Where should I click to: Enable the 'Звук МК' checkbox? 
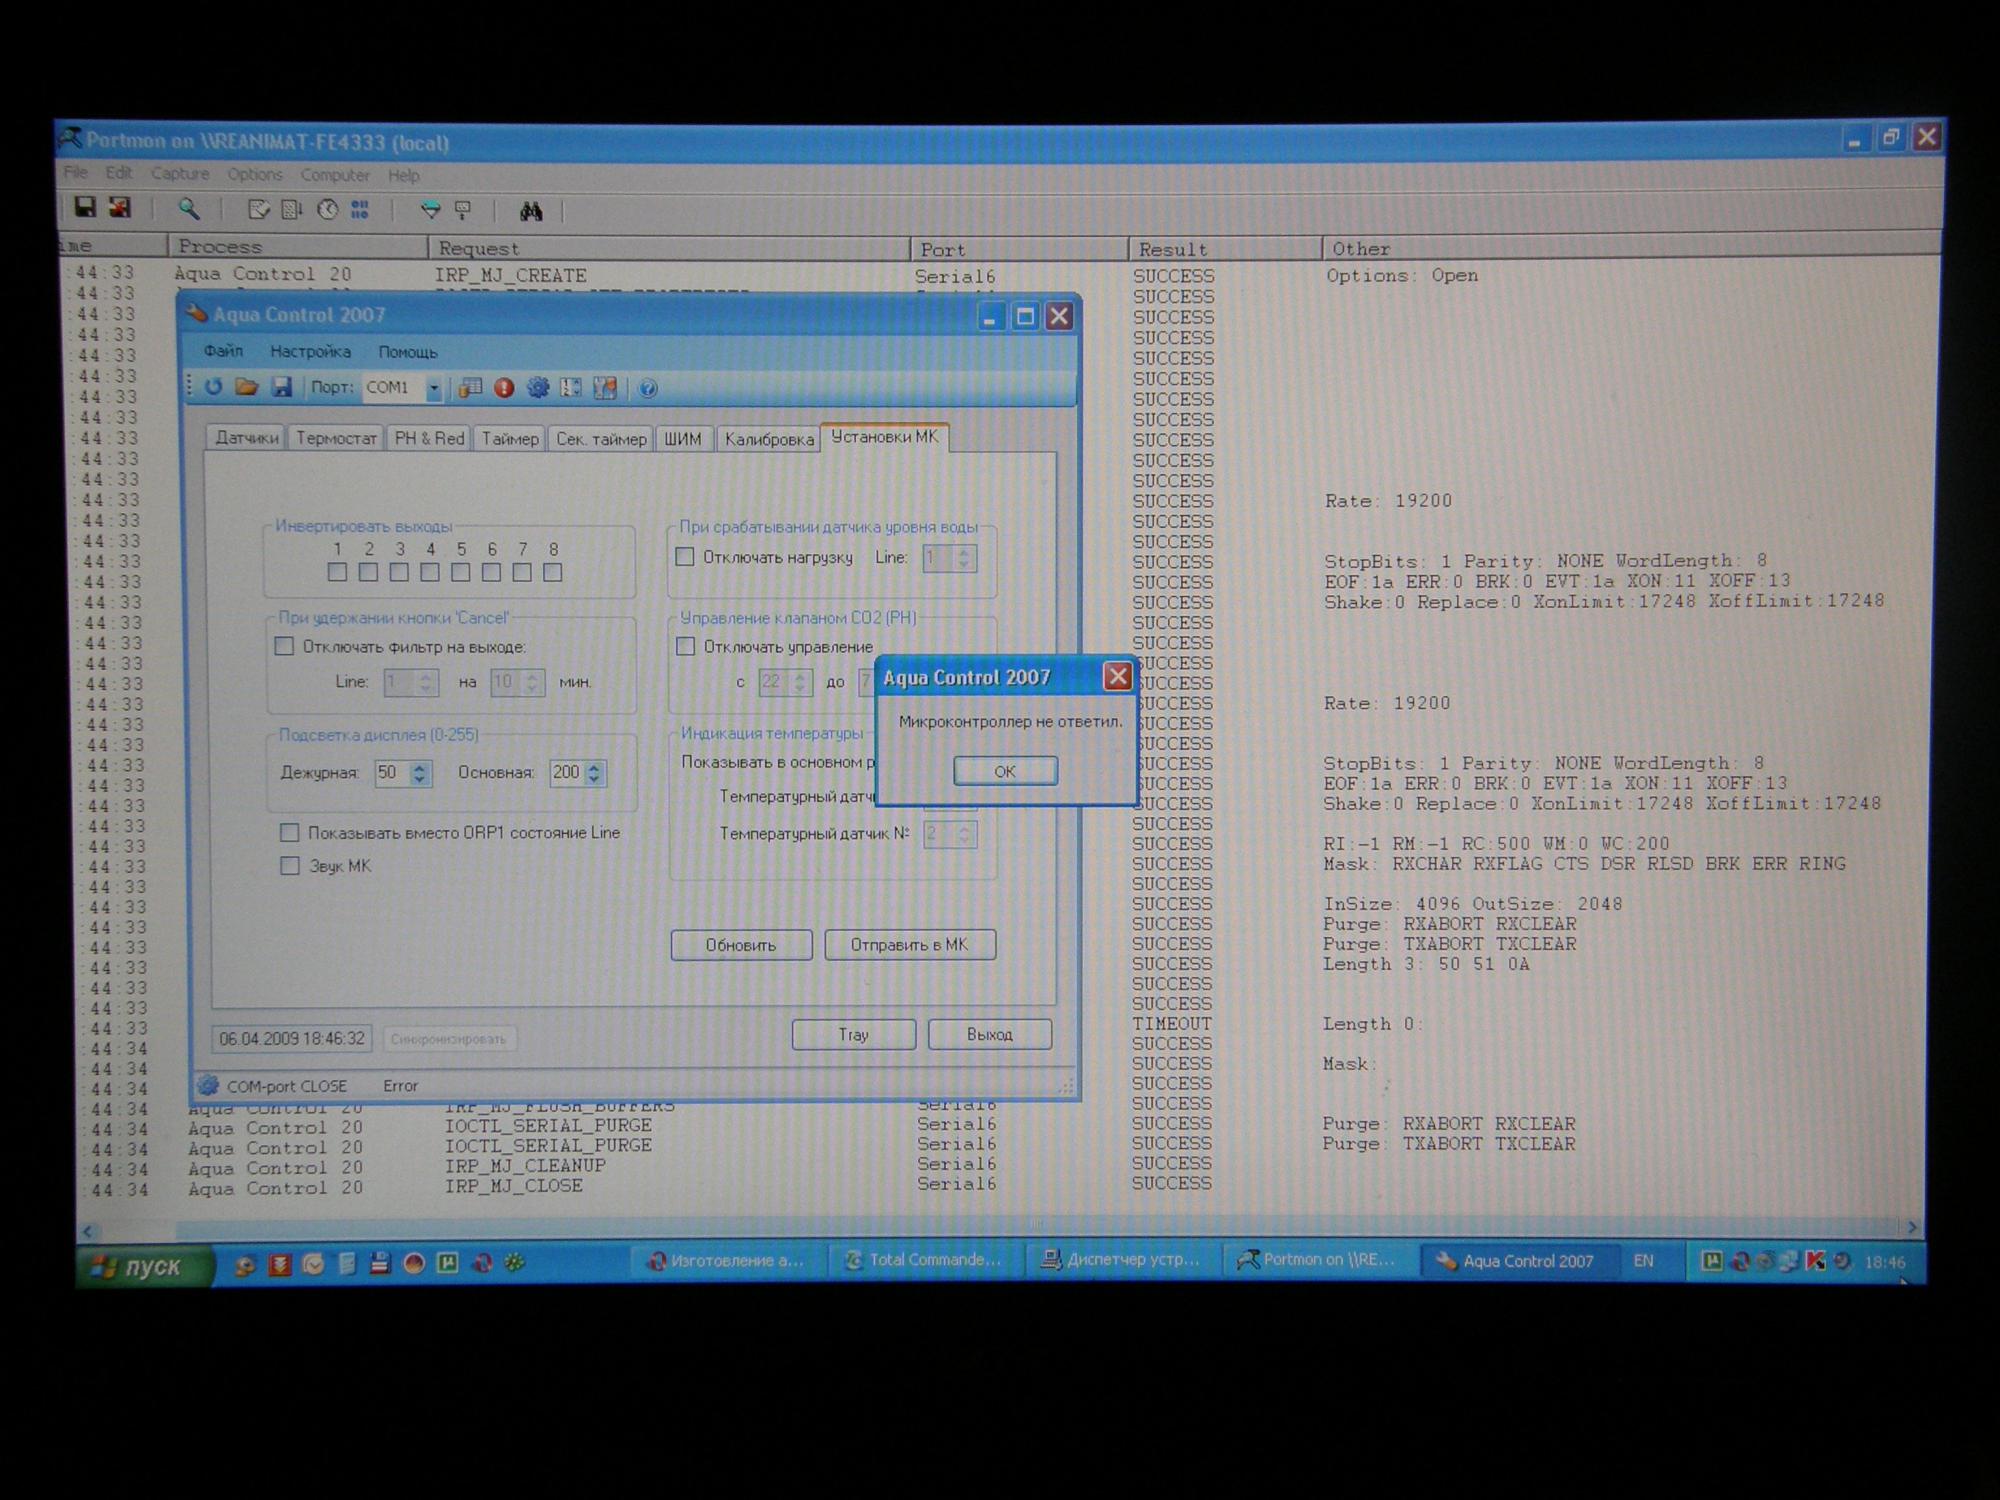click(x=290, y=866)
